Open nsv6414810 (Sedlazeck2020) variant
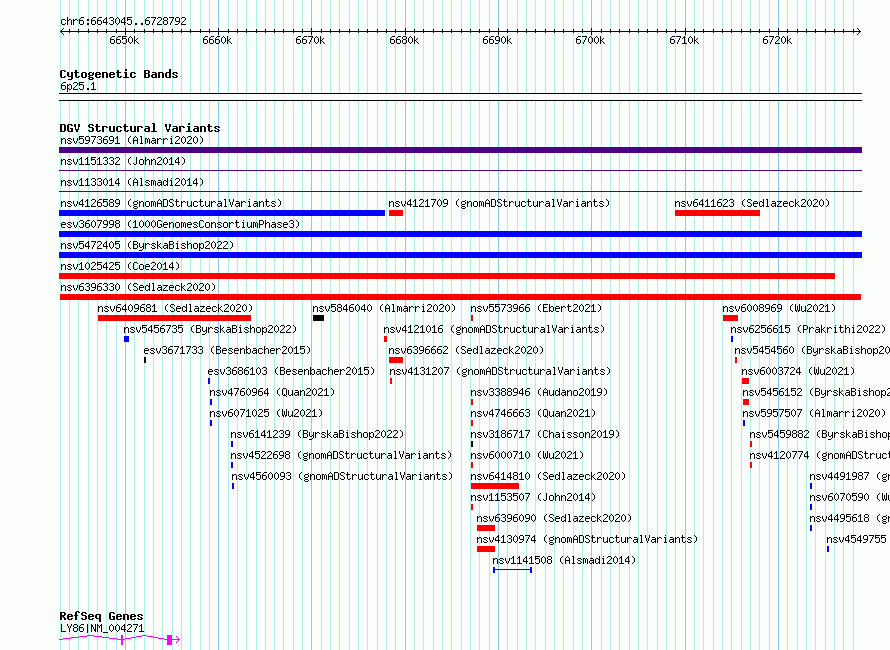Viewport: 890px width, 650px height. (548, 476)
